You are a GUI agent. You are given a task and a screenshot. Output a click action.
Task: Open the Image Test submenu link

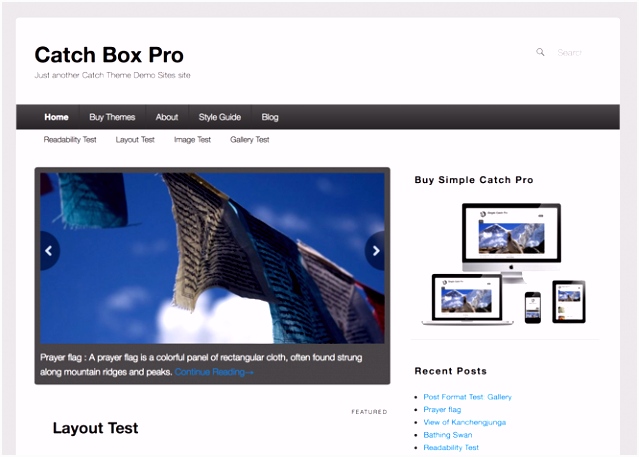pos(192,139)
